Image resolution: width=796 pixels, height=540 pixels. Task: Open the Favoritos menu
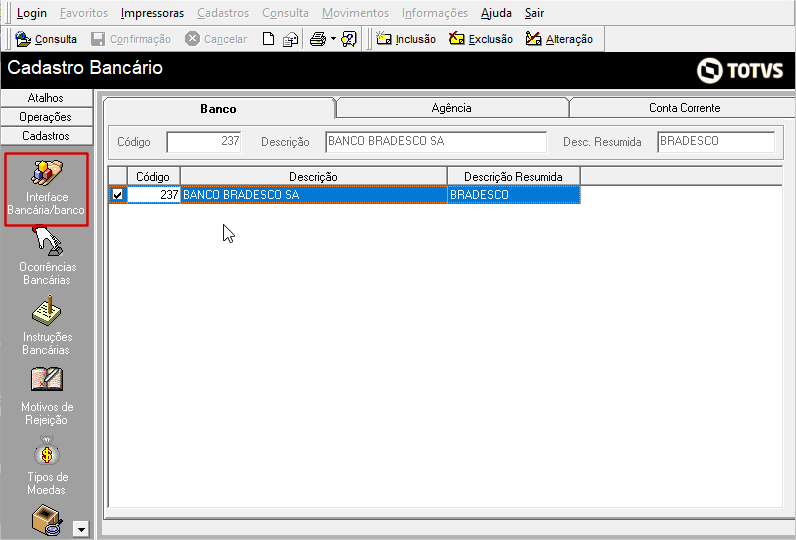(x=84, y=13)
